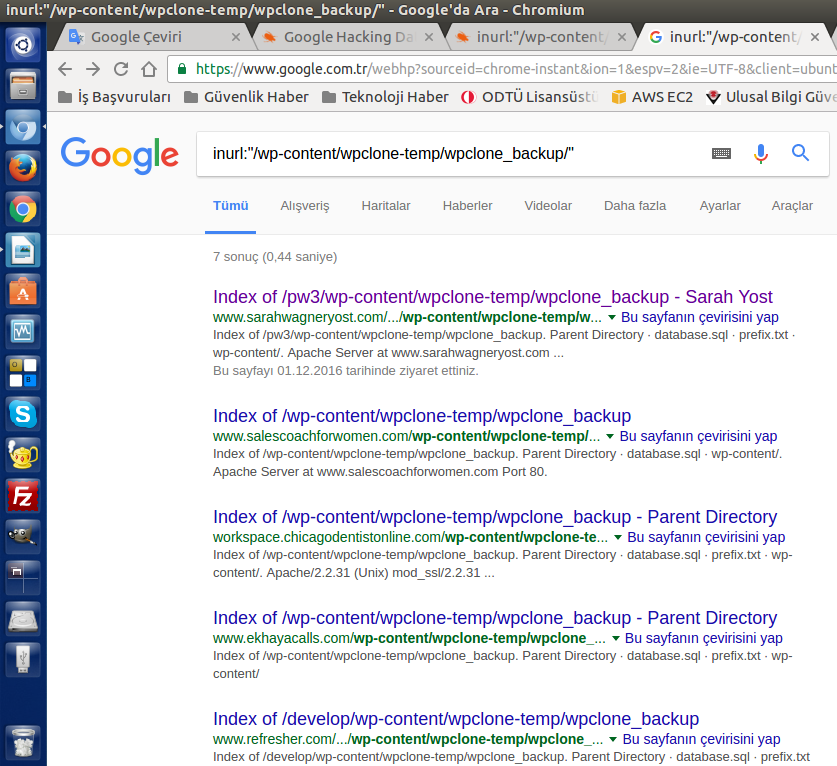This screenshot has width=837, height=766.
Task: Open the /develop/wp-content index result
Action: [456, 719]
